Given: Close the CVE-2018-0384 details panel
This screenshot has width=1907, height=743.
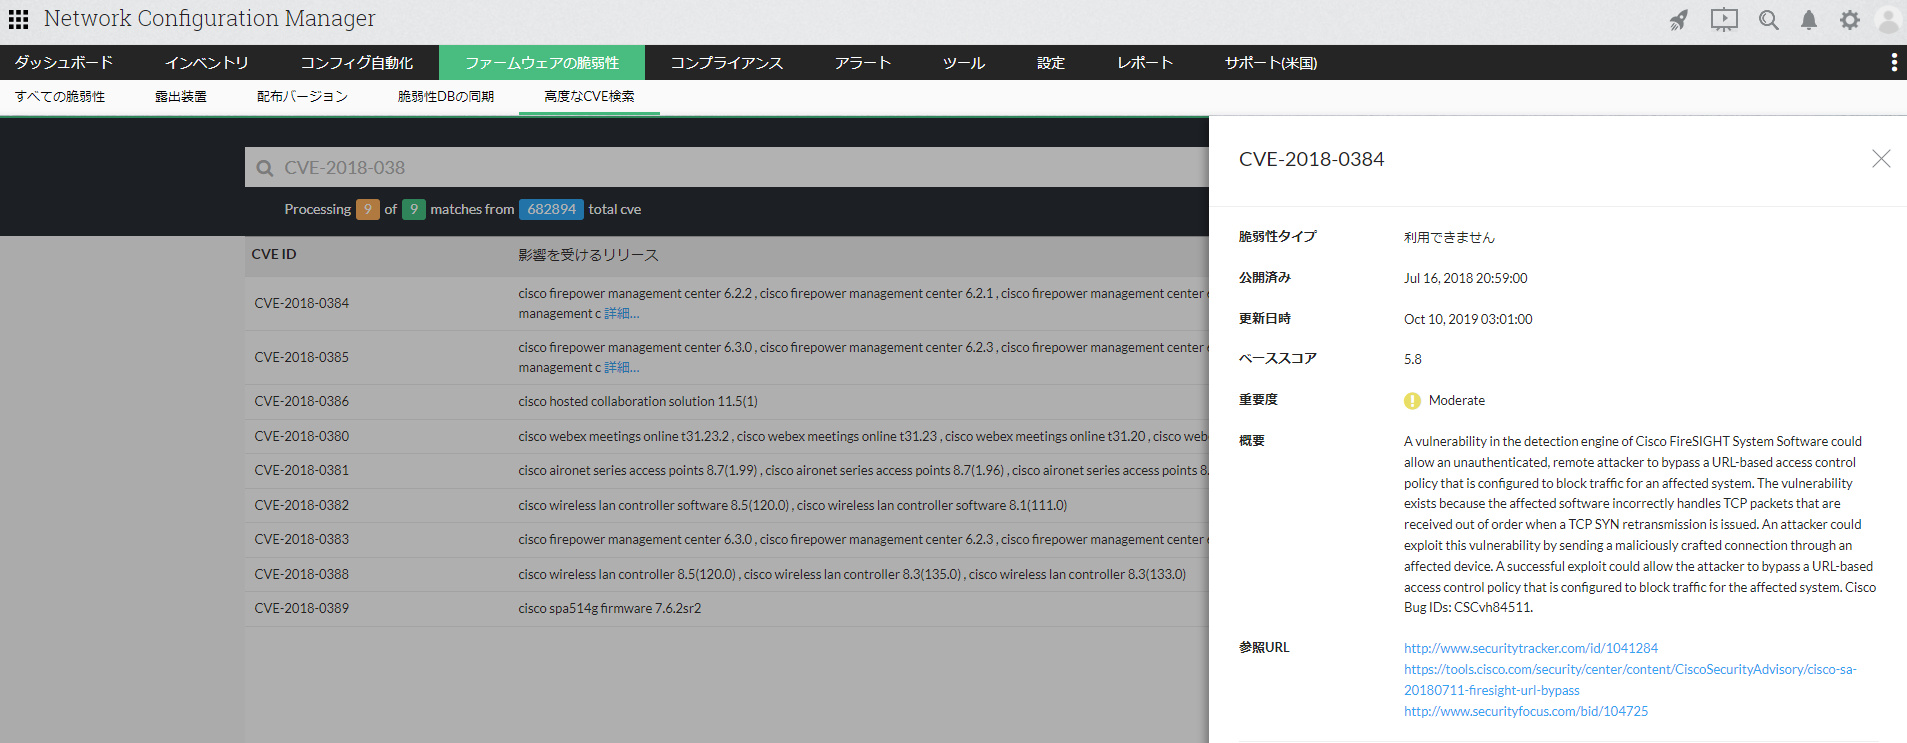Looking at the screenshot, I should point(1881,159).
